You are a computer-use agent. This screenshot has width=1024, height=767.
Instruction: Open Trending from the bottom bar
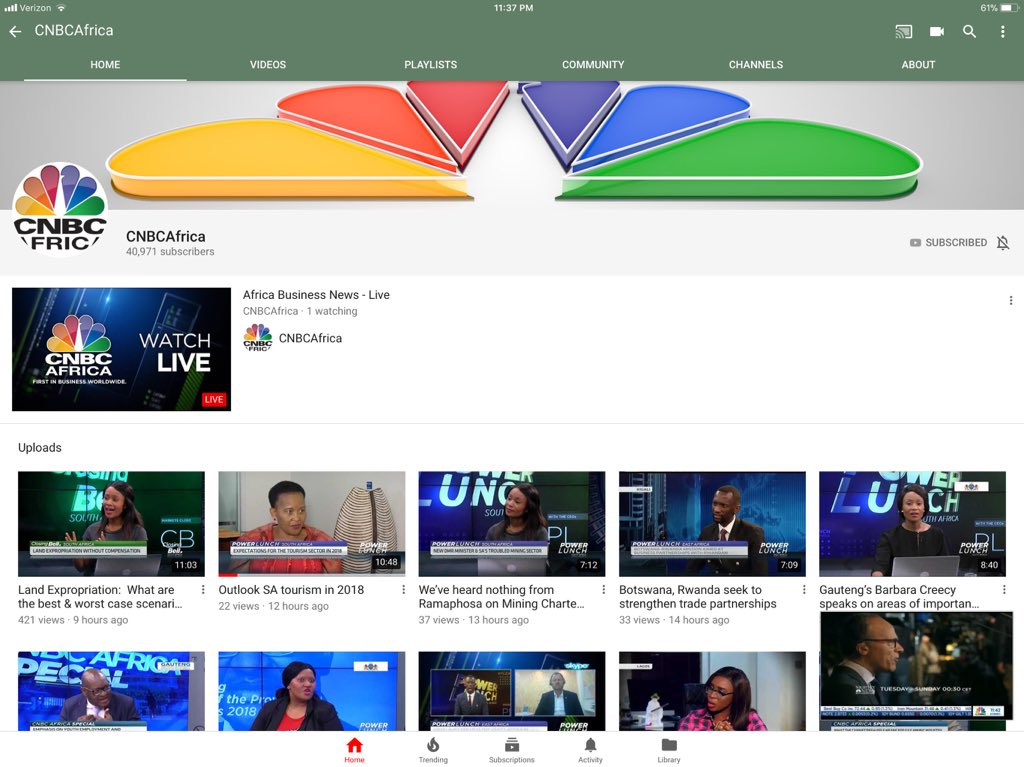pos(433,750)
